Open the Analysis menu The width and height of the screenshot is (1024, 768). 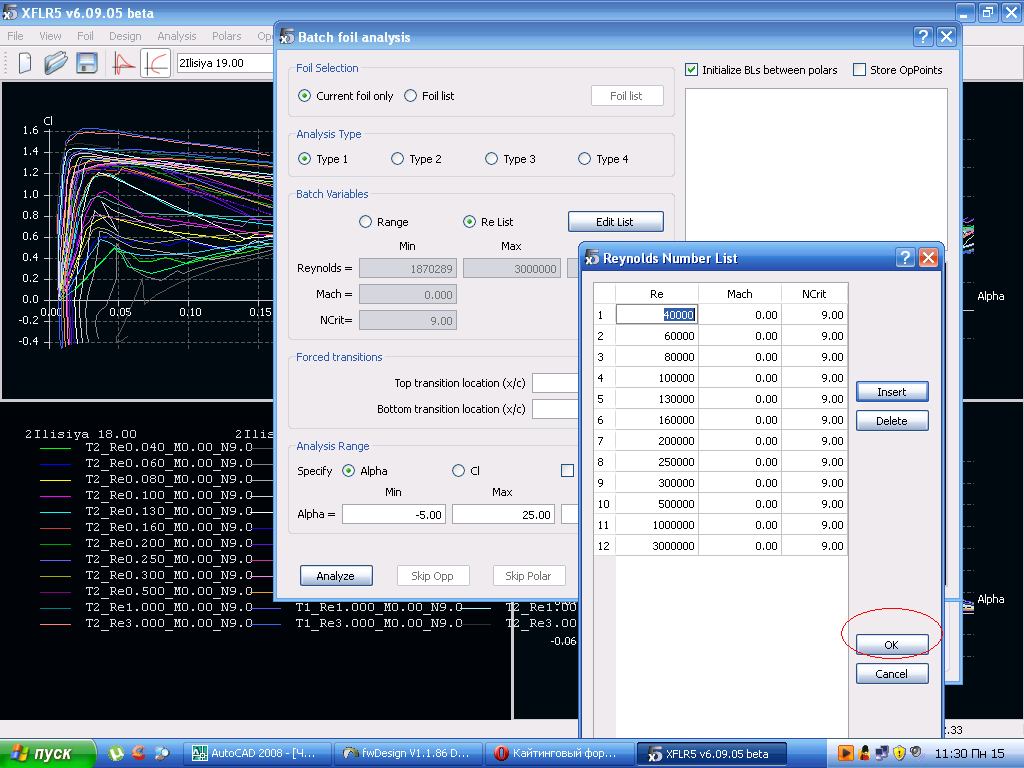(x=177, y=36)
